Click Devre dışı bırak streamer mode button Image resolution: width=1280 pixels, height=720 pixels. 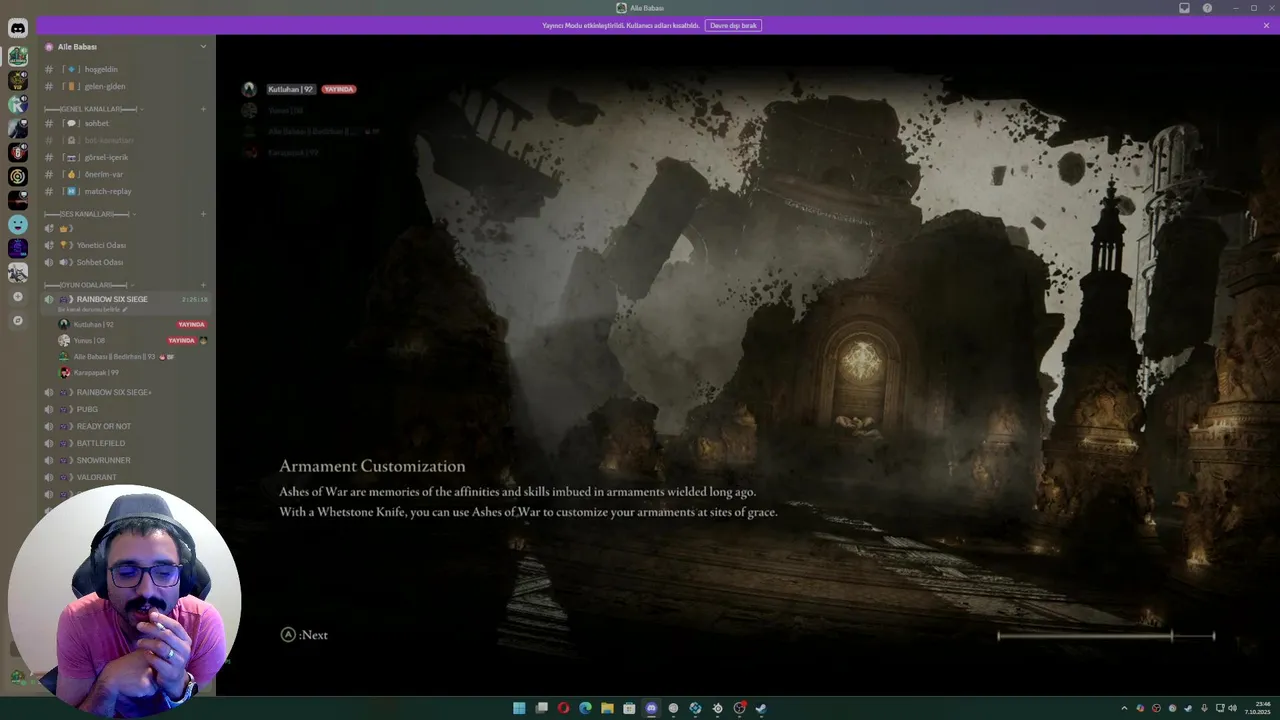point(733,25)
